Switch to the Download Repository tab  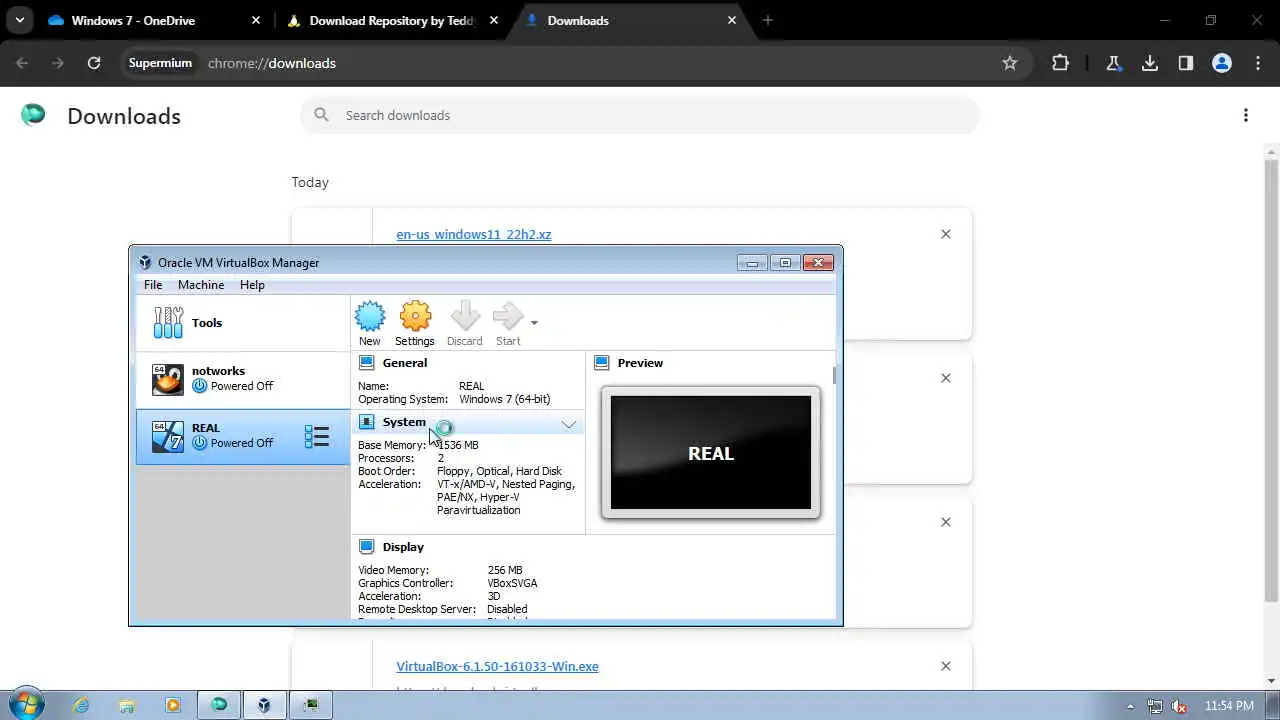(392, 20)
